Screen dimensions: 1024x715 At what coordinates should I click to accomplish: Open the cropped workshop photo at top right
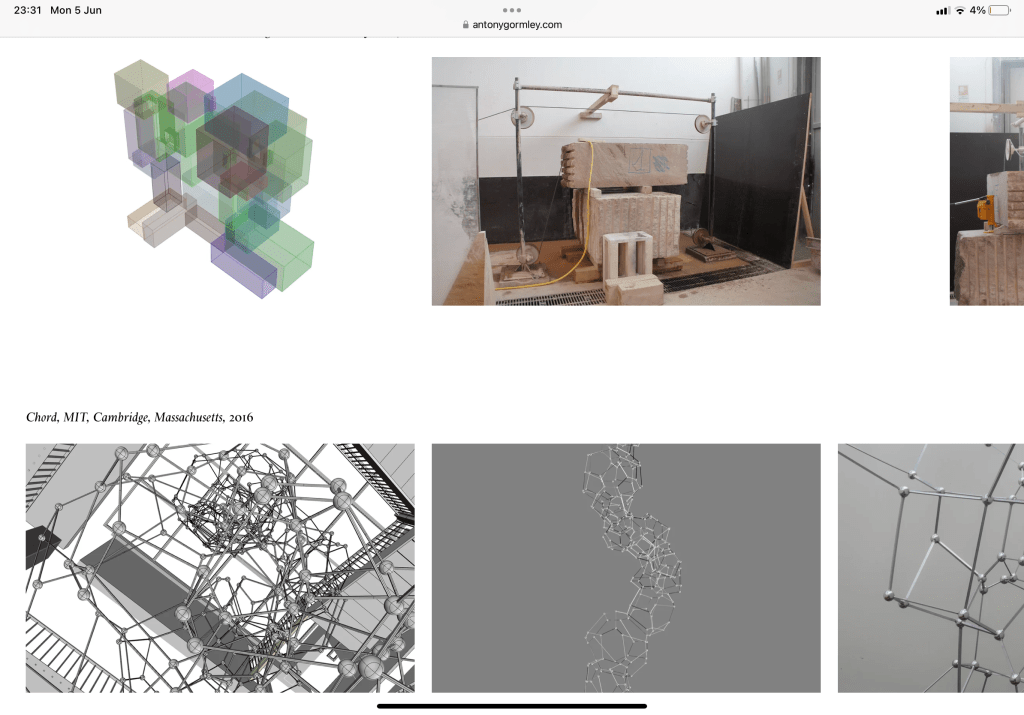(x=986, y=181)
